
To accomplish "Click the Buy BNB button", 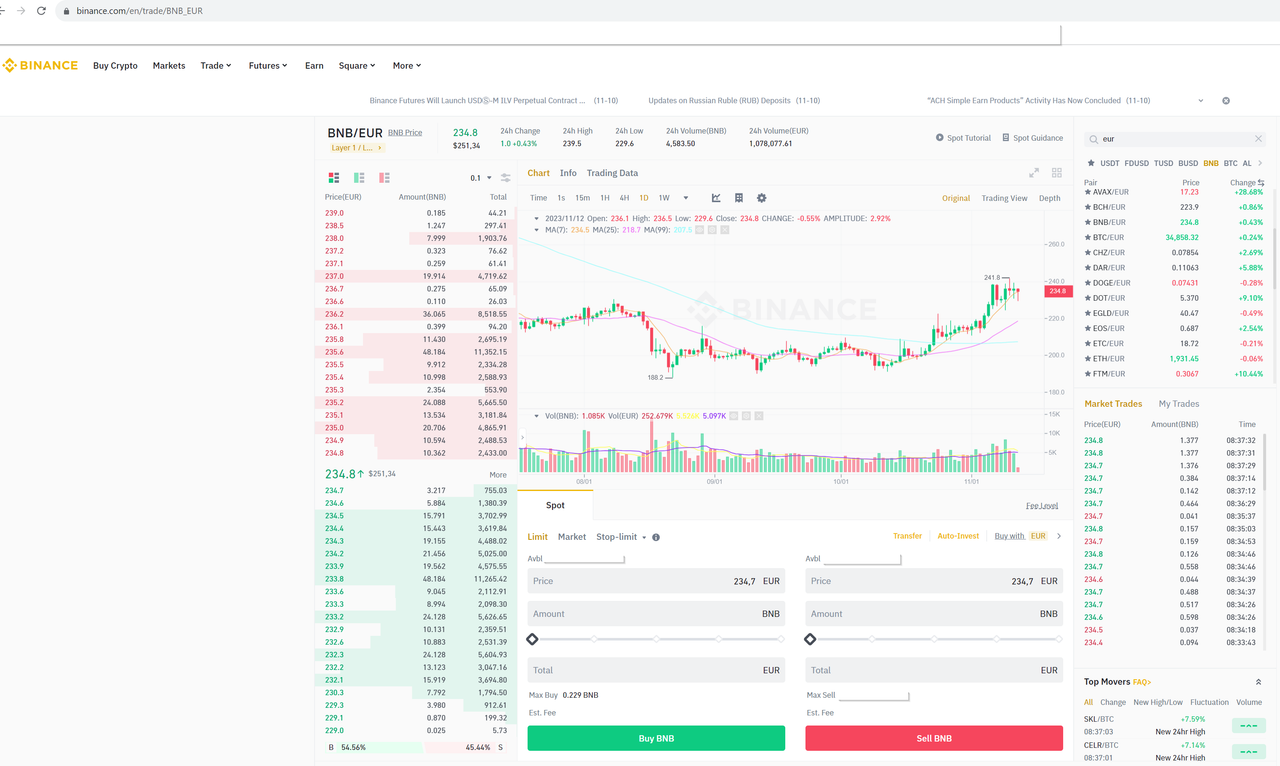I will pos(656,738).
